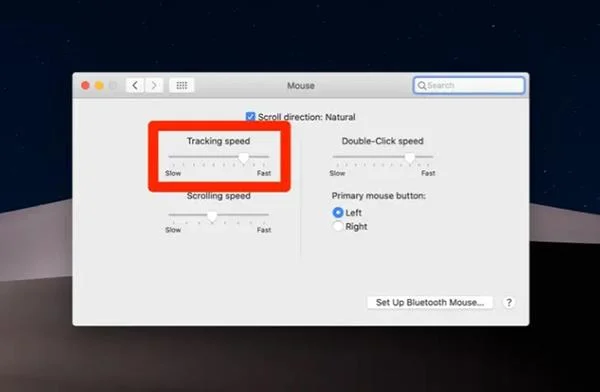The image size is (600, 392).
Task: Minimize the Mouse window with yellow button
Action: [x=99, y=85]
